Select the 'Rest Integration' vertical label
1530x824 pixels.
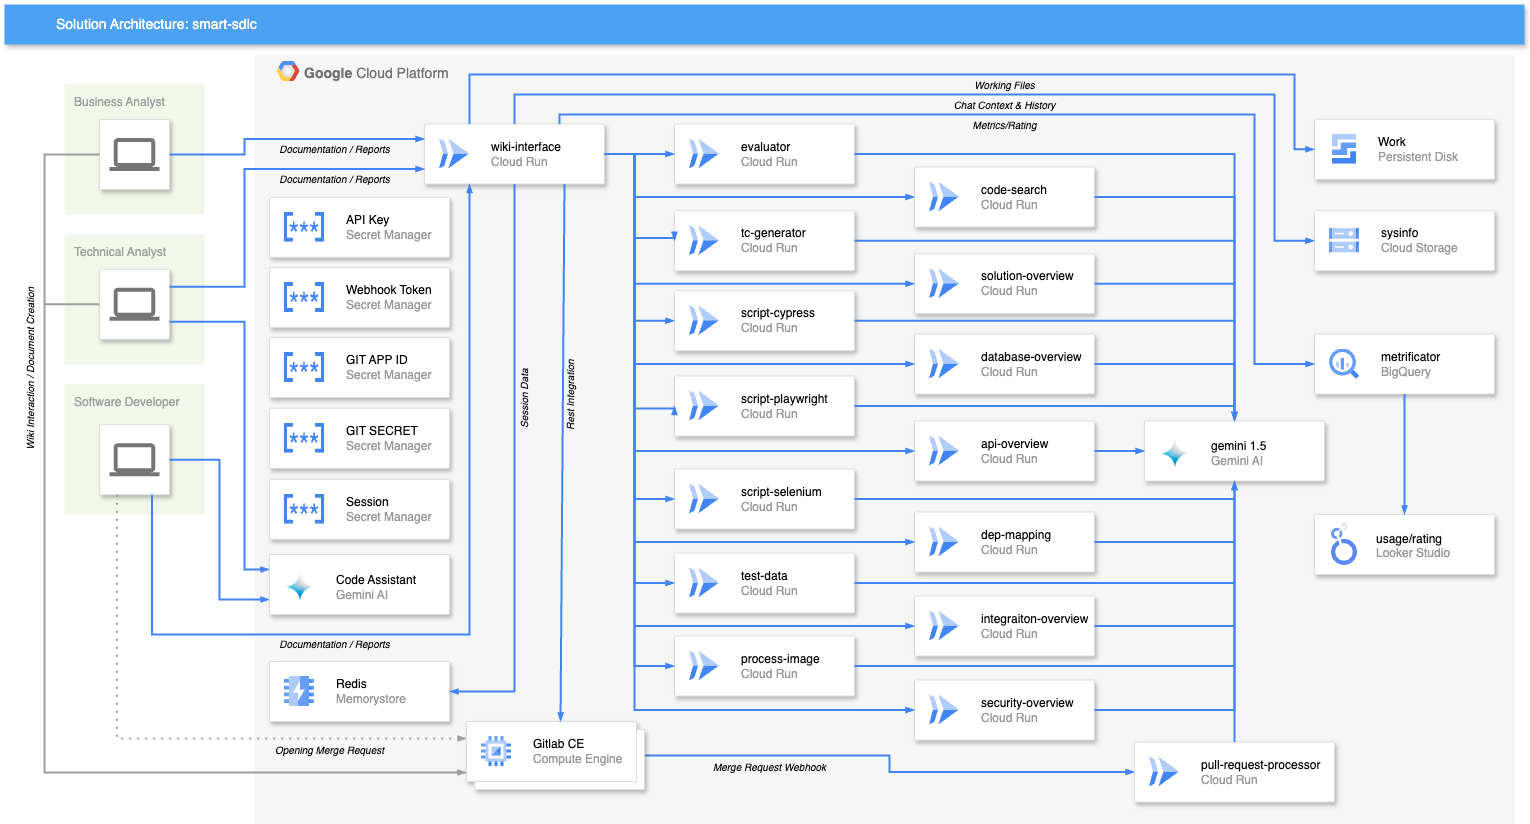571,395
